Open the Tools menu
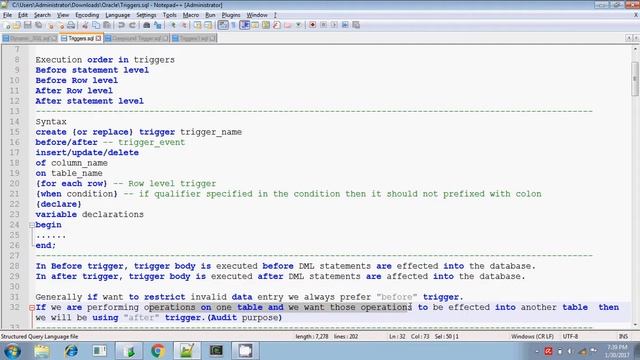 point(169,15)
